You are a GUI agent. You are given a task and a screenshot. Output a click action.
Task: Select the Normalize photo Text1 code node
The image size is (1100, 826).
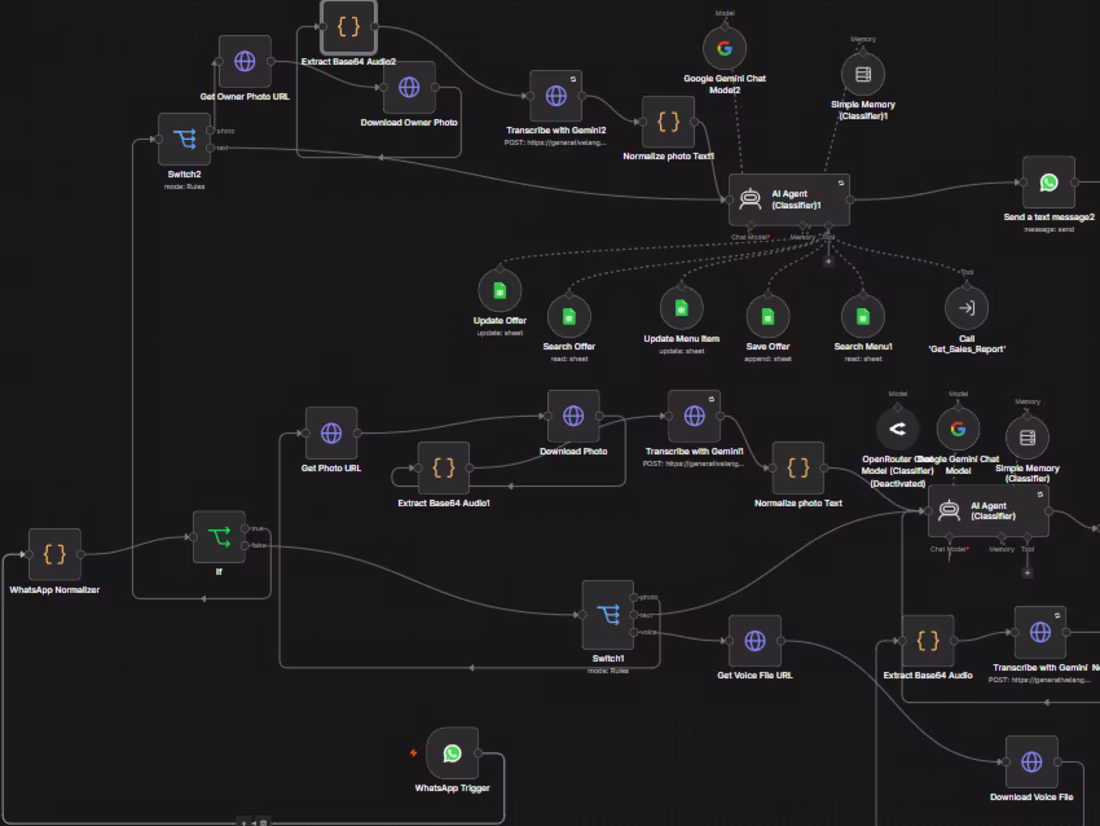click(669, 122)
